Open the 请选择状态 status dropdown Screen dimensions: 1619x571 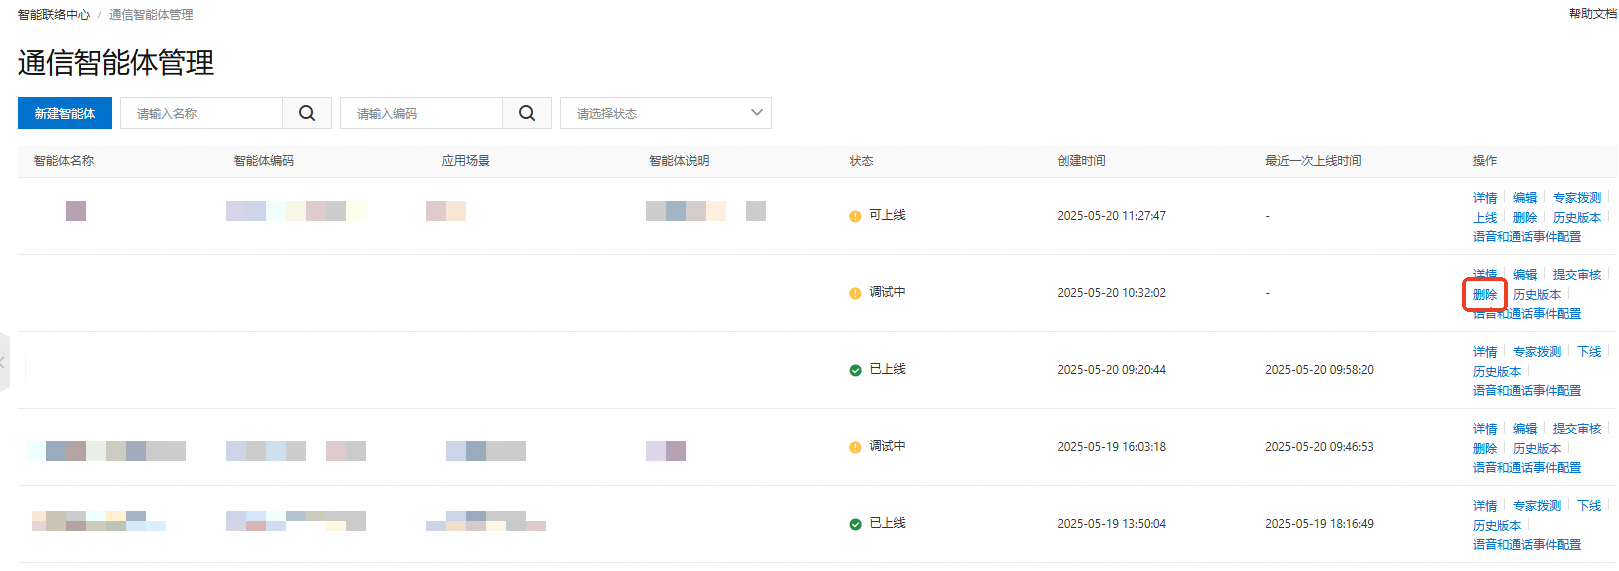click(666, 113)
